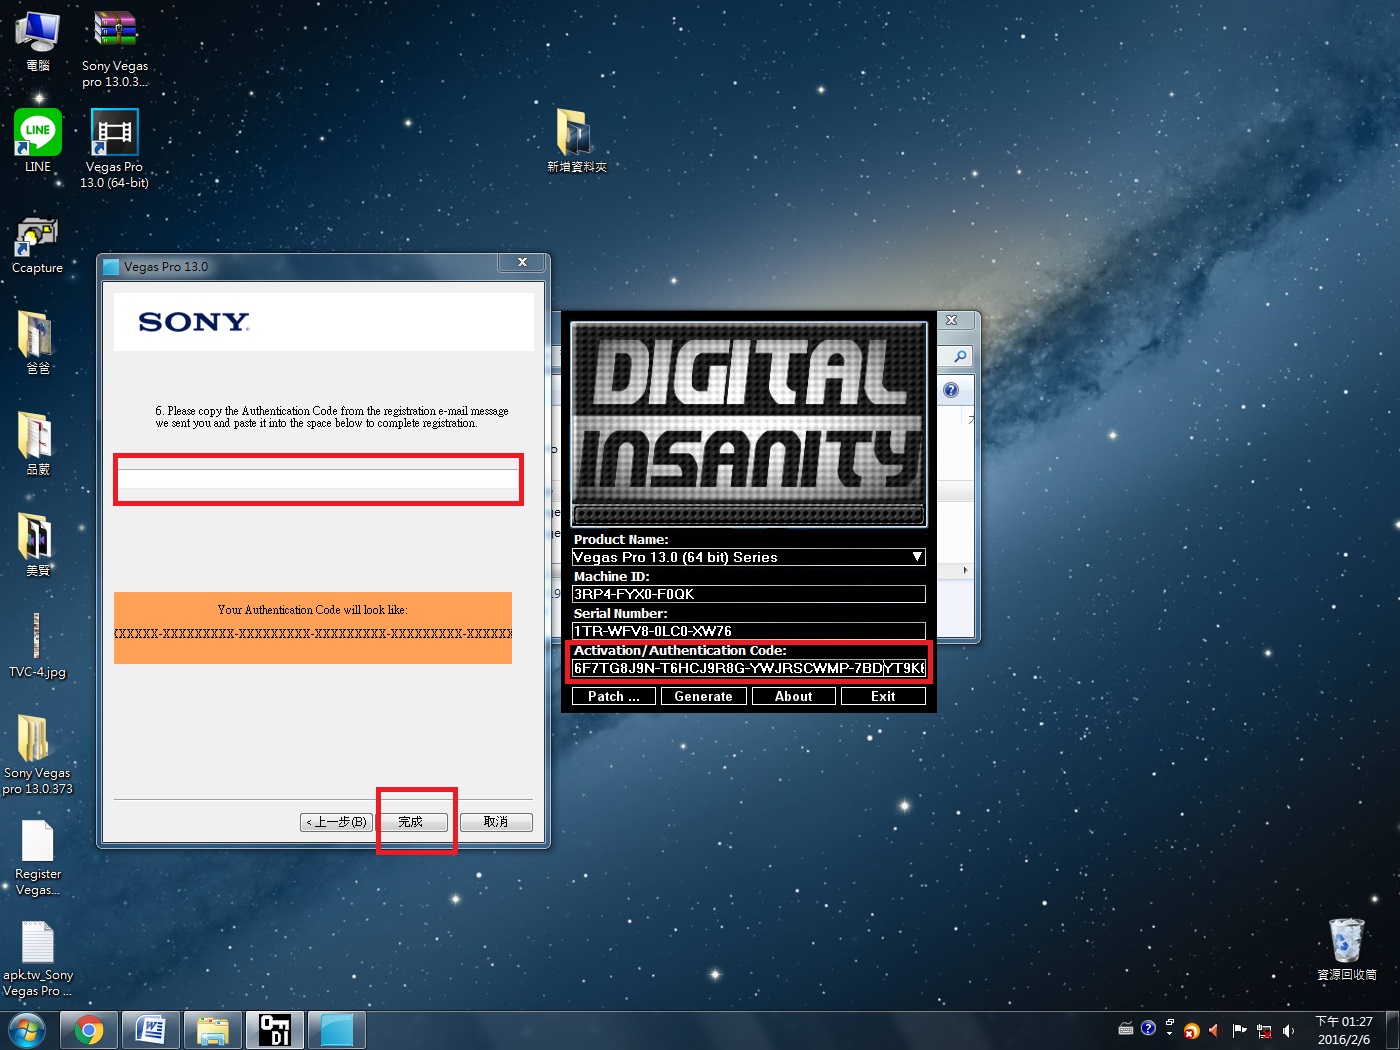Screen dimensions: 1400x1050
Task: Click the authentication code field in Vegas Pro dialog
Action: click(x=318, y=479)
